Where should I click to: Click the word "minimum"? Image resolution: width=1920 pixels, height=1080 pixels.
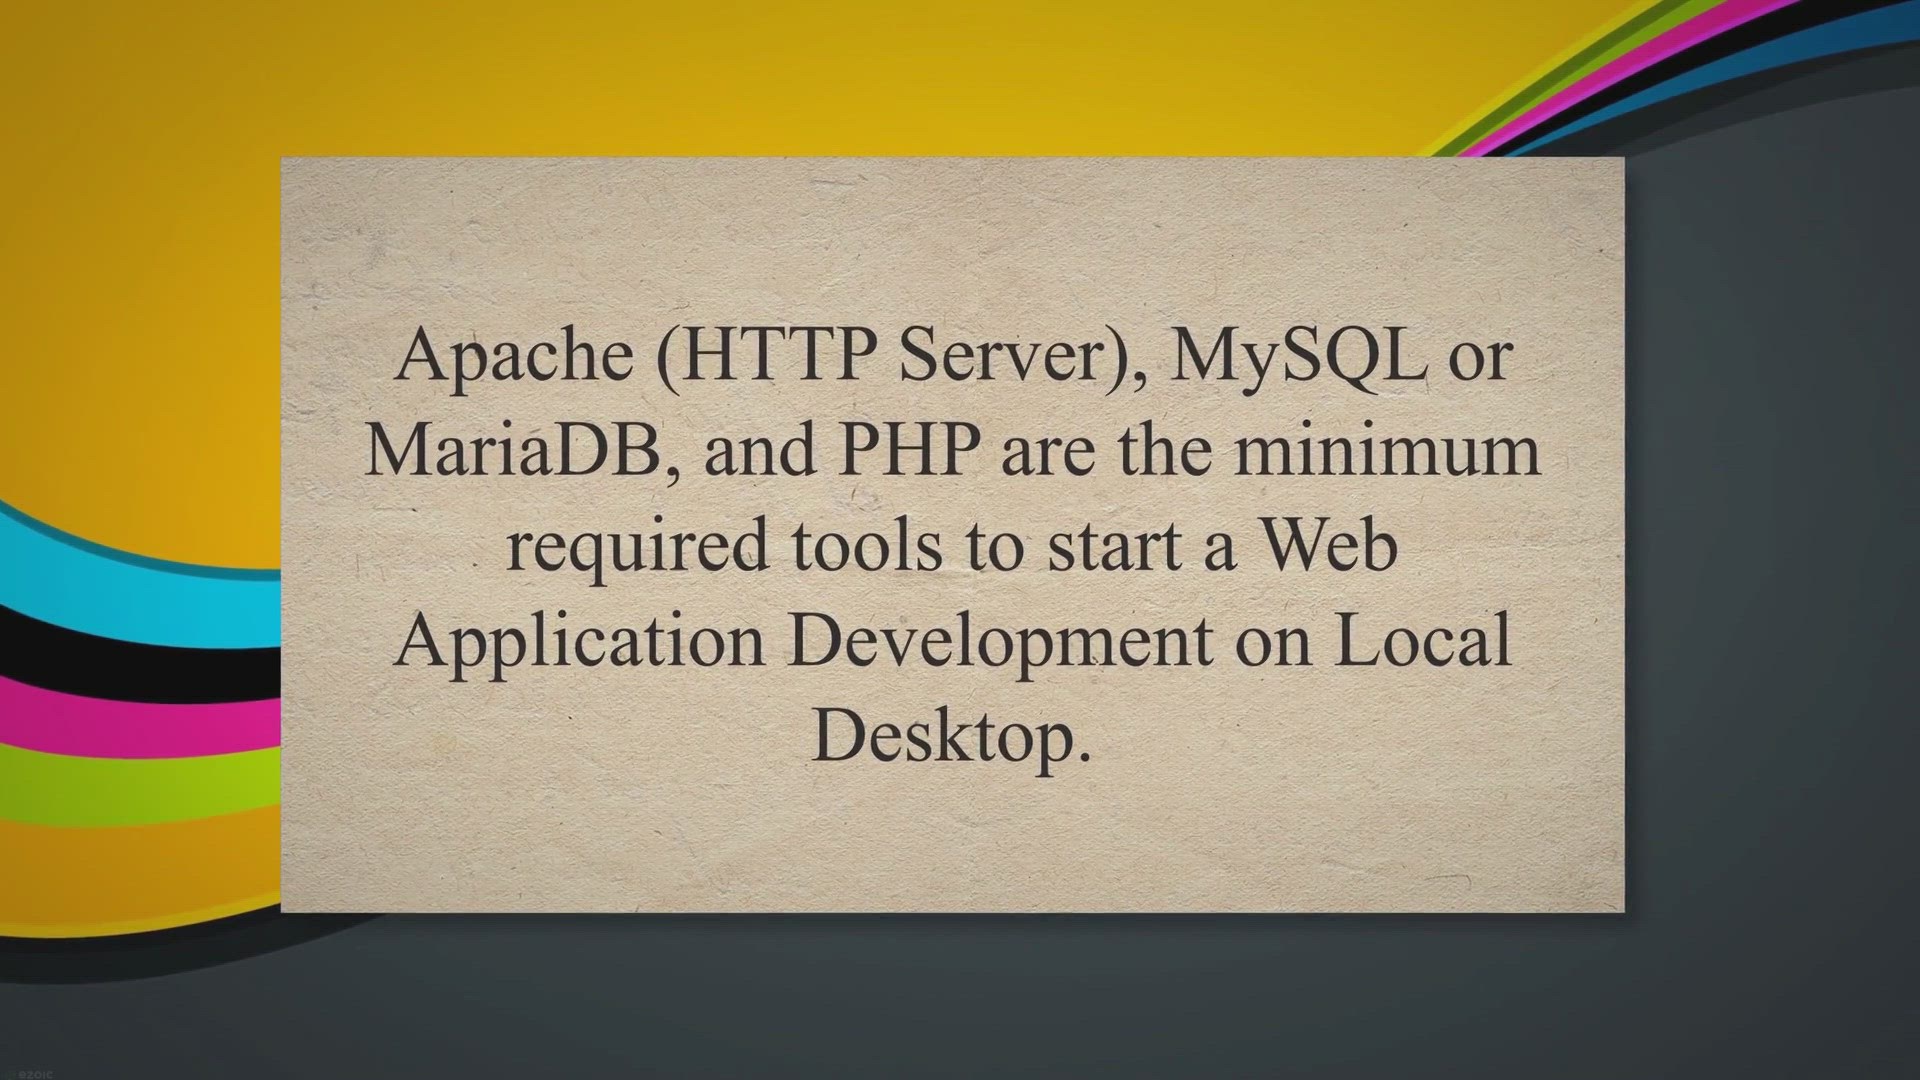tap(1387, 448)
